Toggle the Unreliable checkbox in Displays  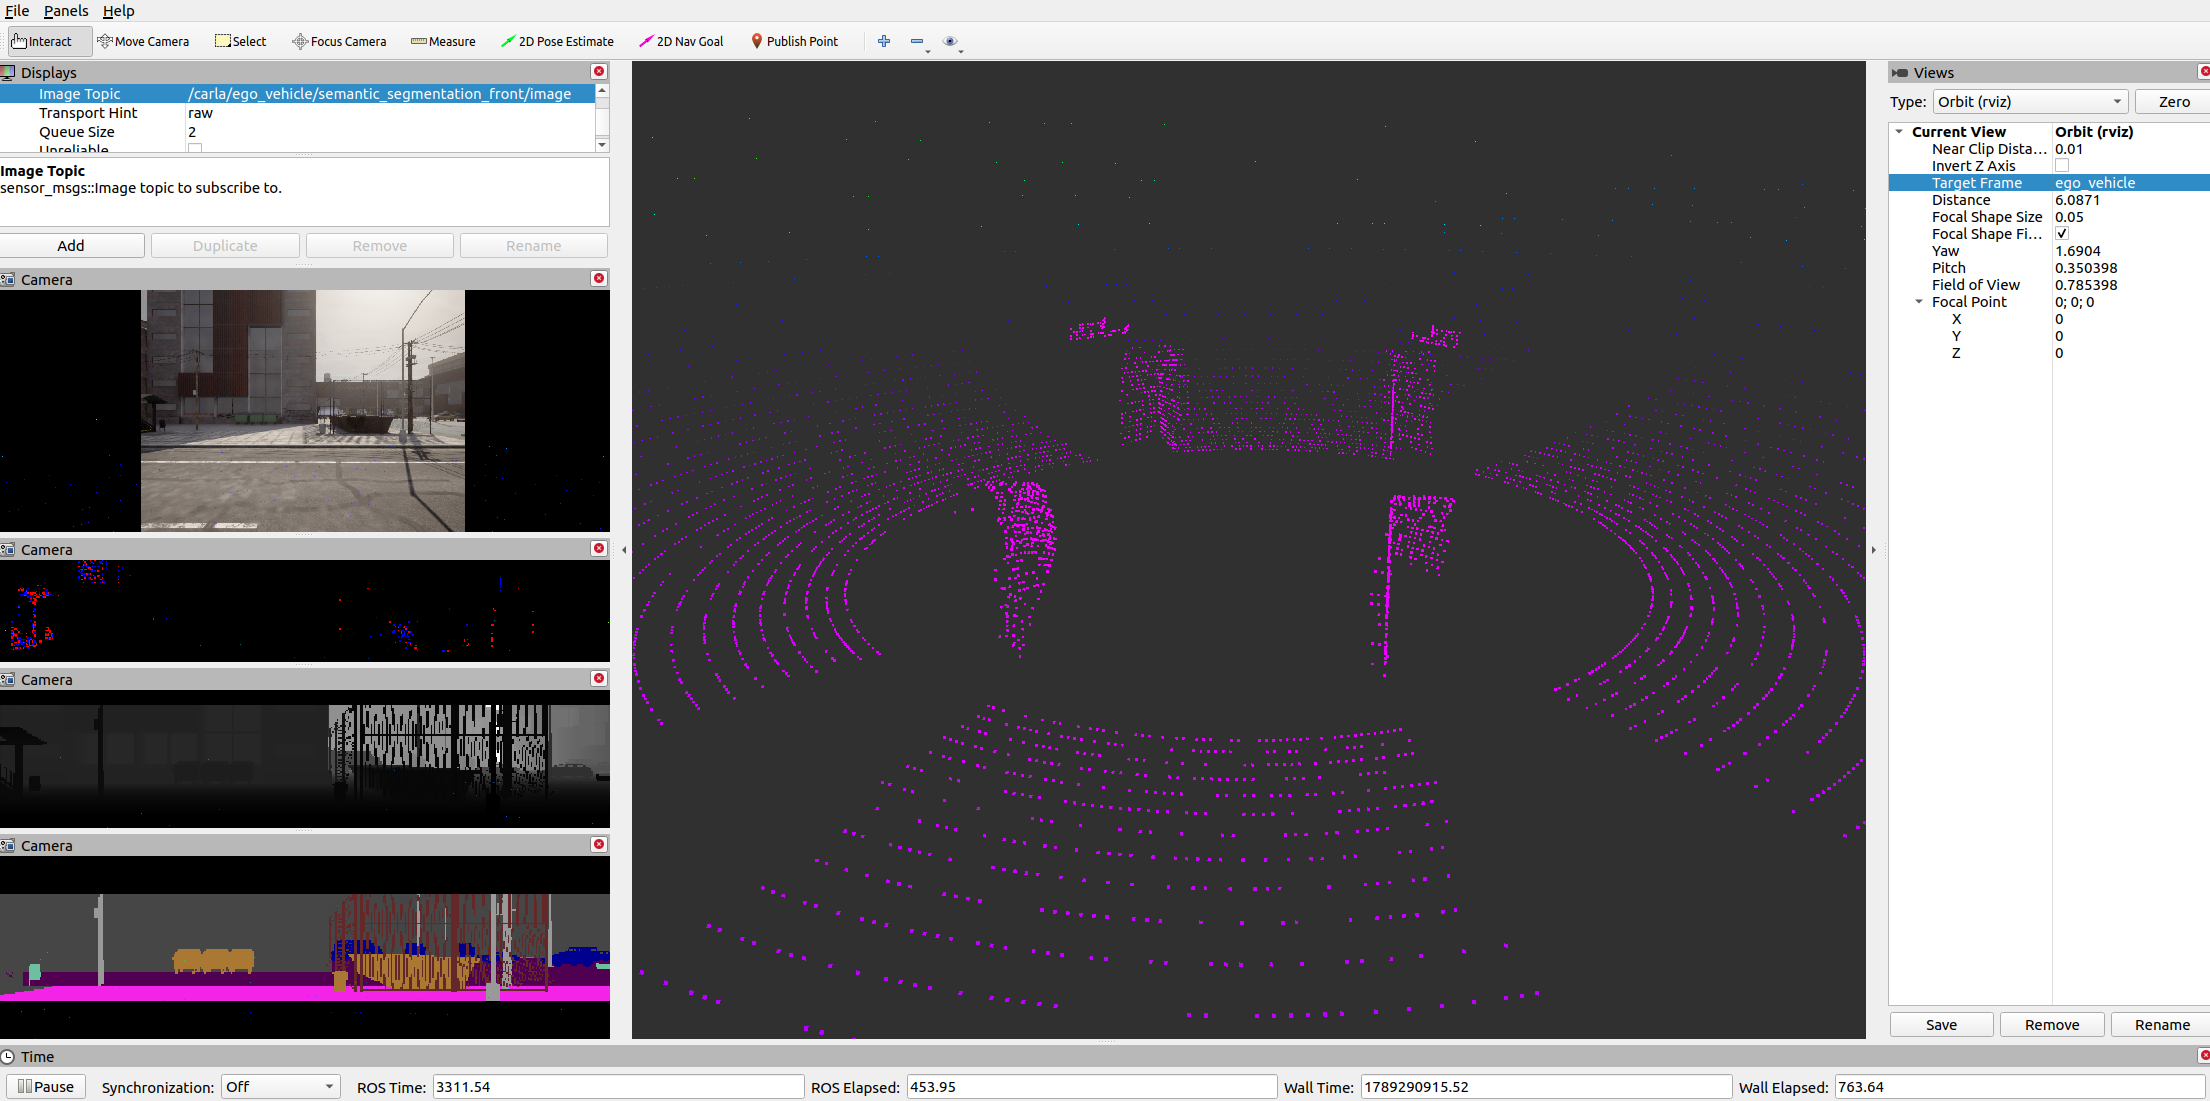pyautogui.click(x=195, y=148)
